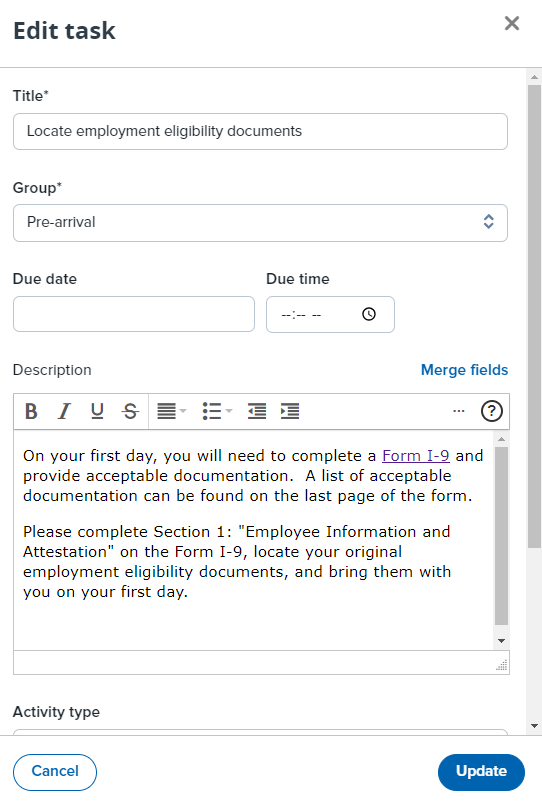Viewport: 542px width, 801px height.
Task: Open the time picker clock icon
Action: pos(369,314)
